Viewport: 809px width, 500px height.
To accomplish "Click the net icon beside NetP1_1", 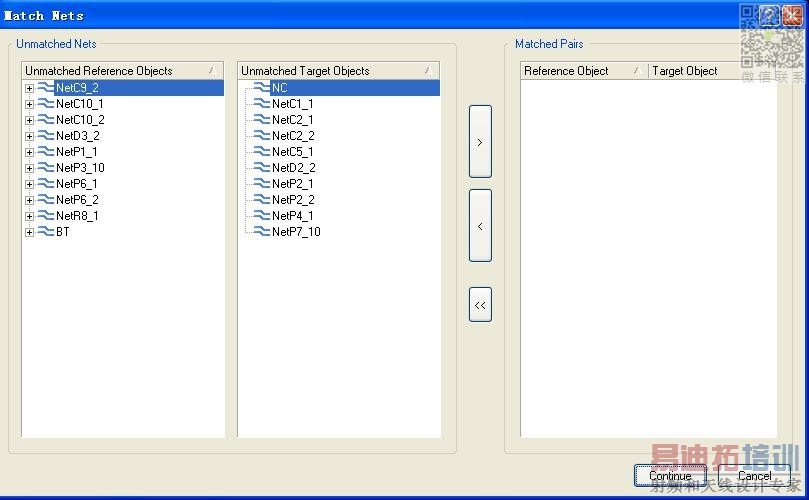I will [46, 151].
